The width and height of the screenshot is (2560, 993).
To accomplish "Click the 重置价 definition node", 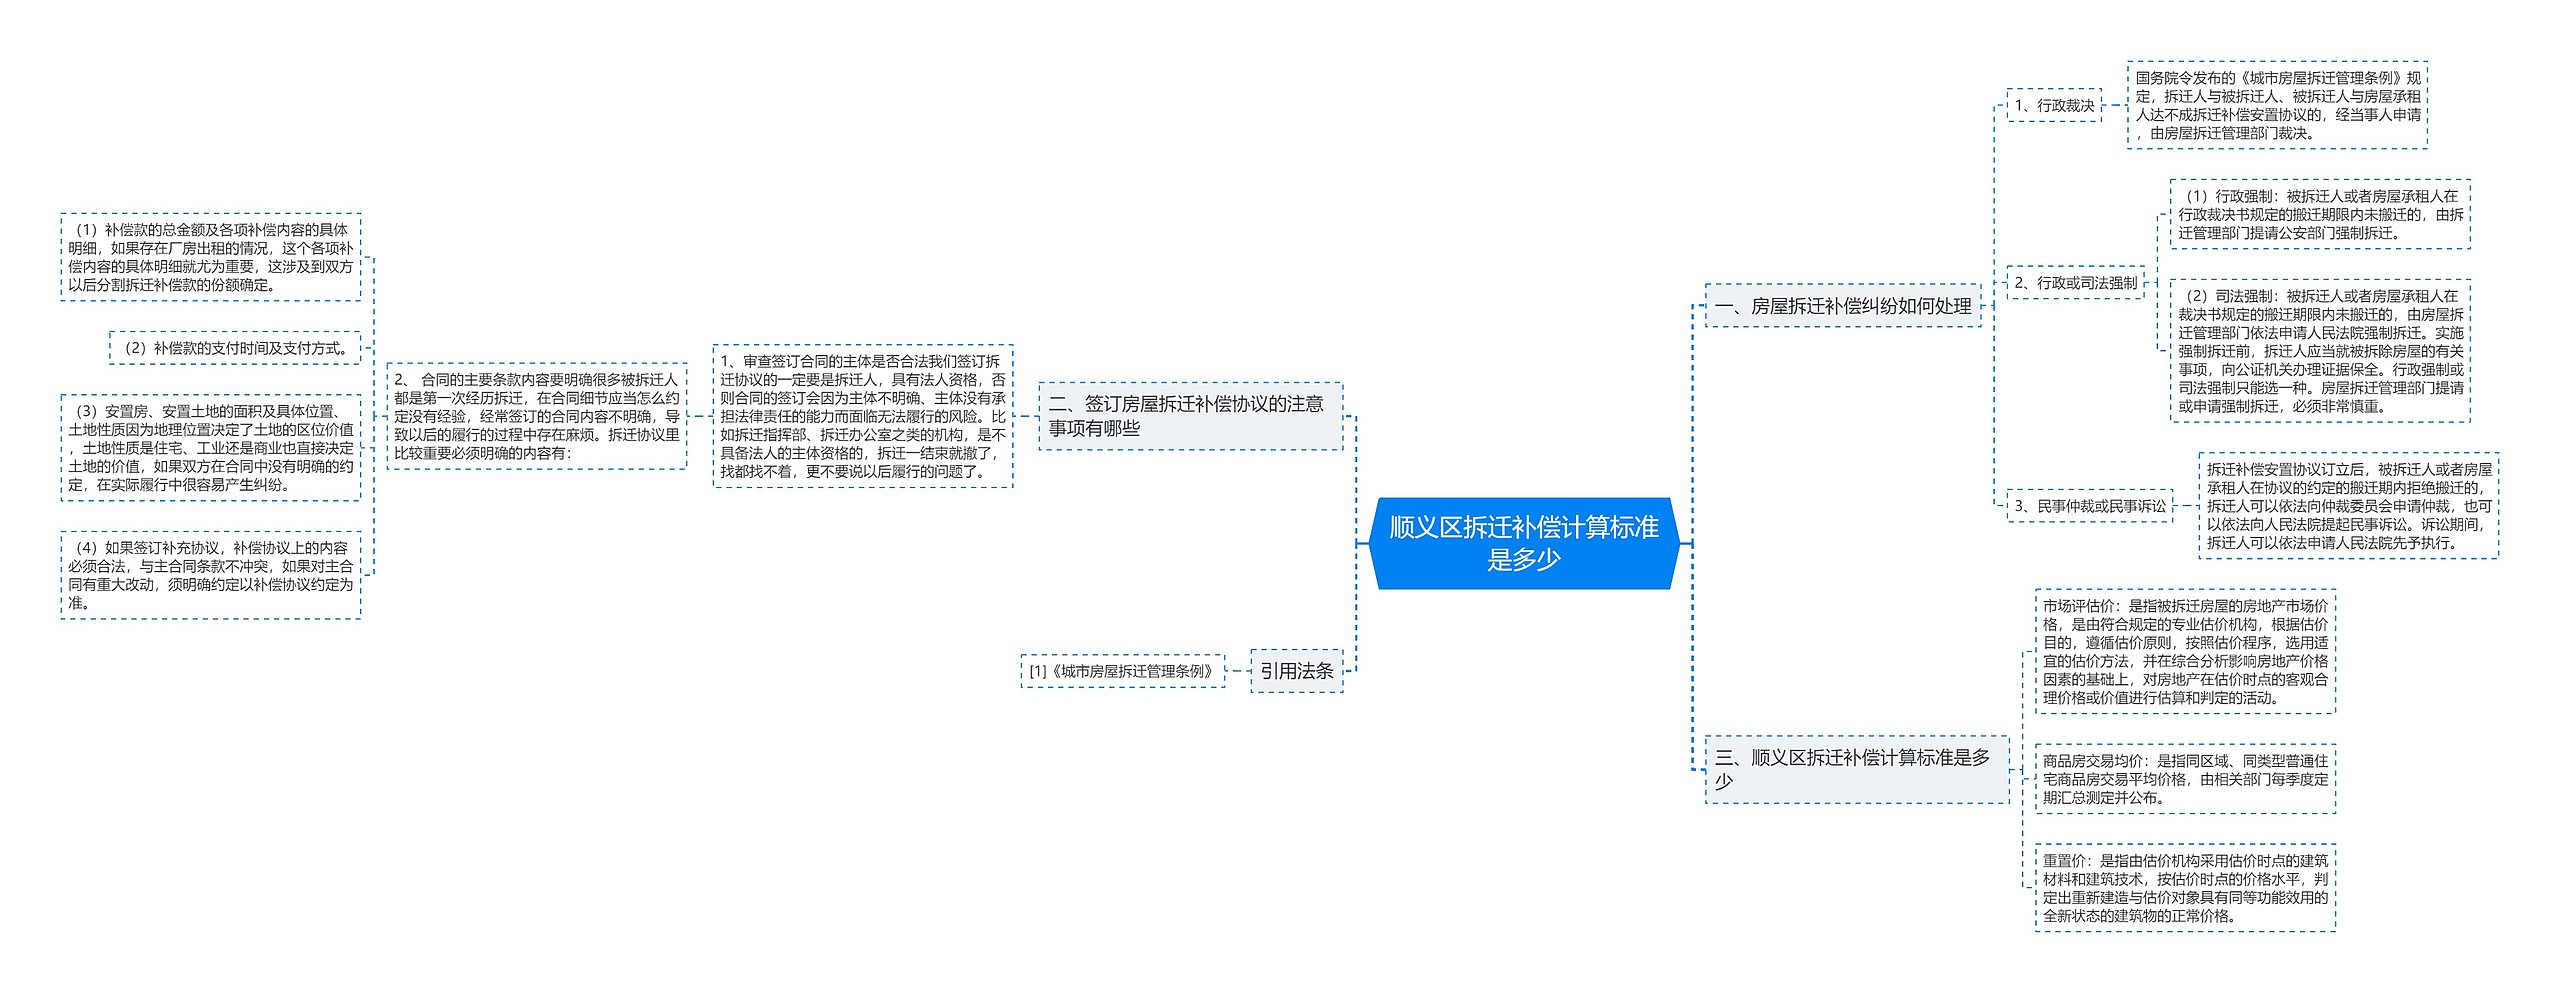I will 2185,888.
